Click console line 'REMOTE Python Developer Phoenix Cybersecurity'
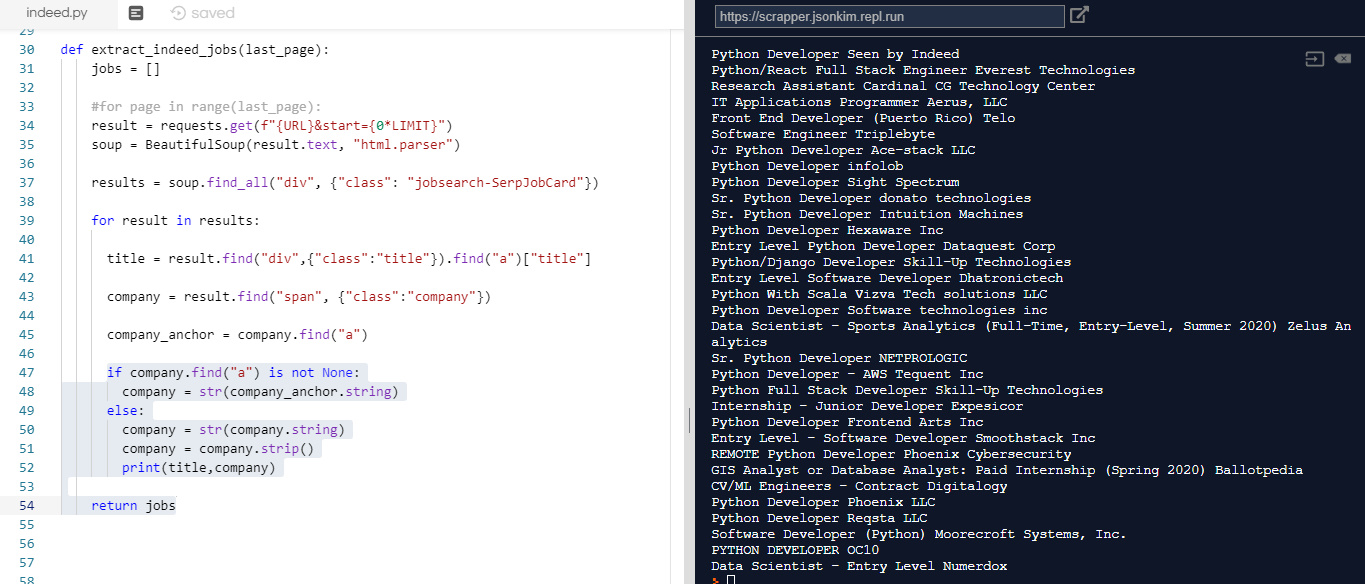 (x=891, y=454)
